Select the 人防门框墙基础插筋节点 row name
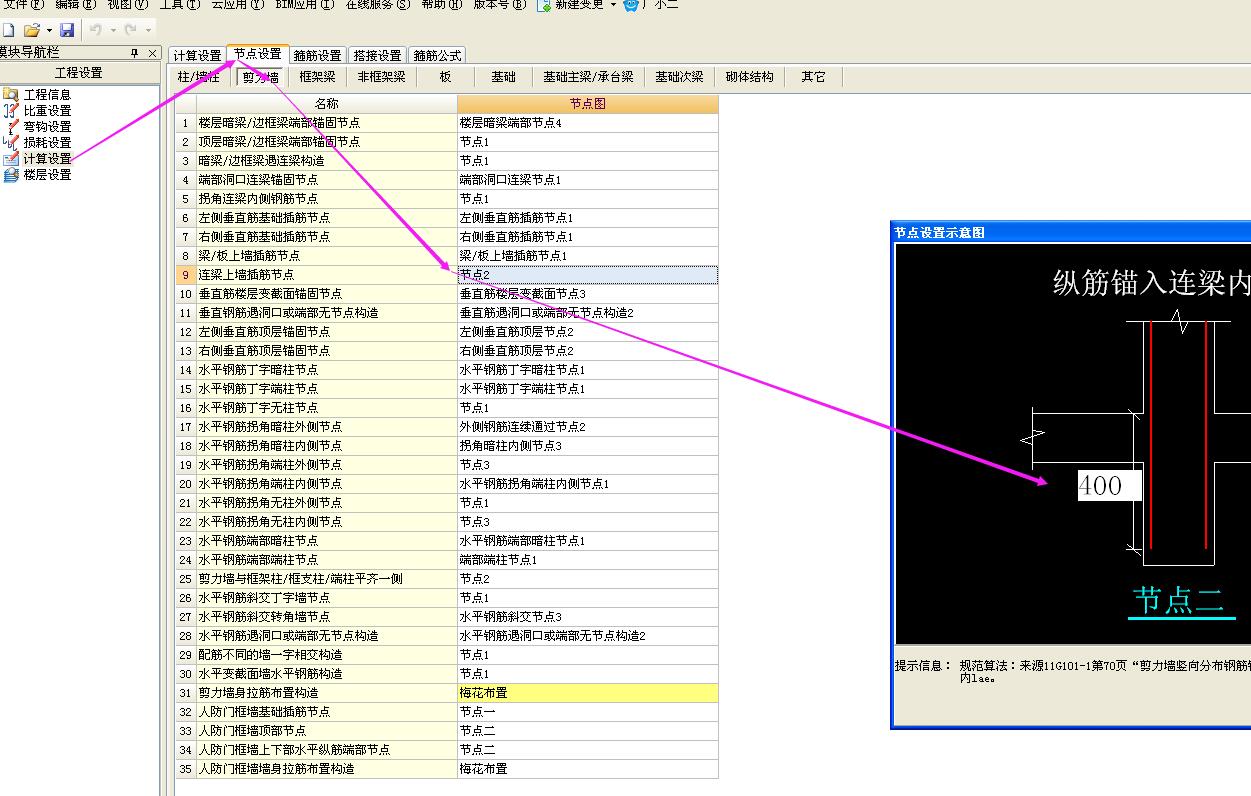Viewport: 1251px width, 796px height. [326, 712]
